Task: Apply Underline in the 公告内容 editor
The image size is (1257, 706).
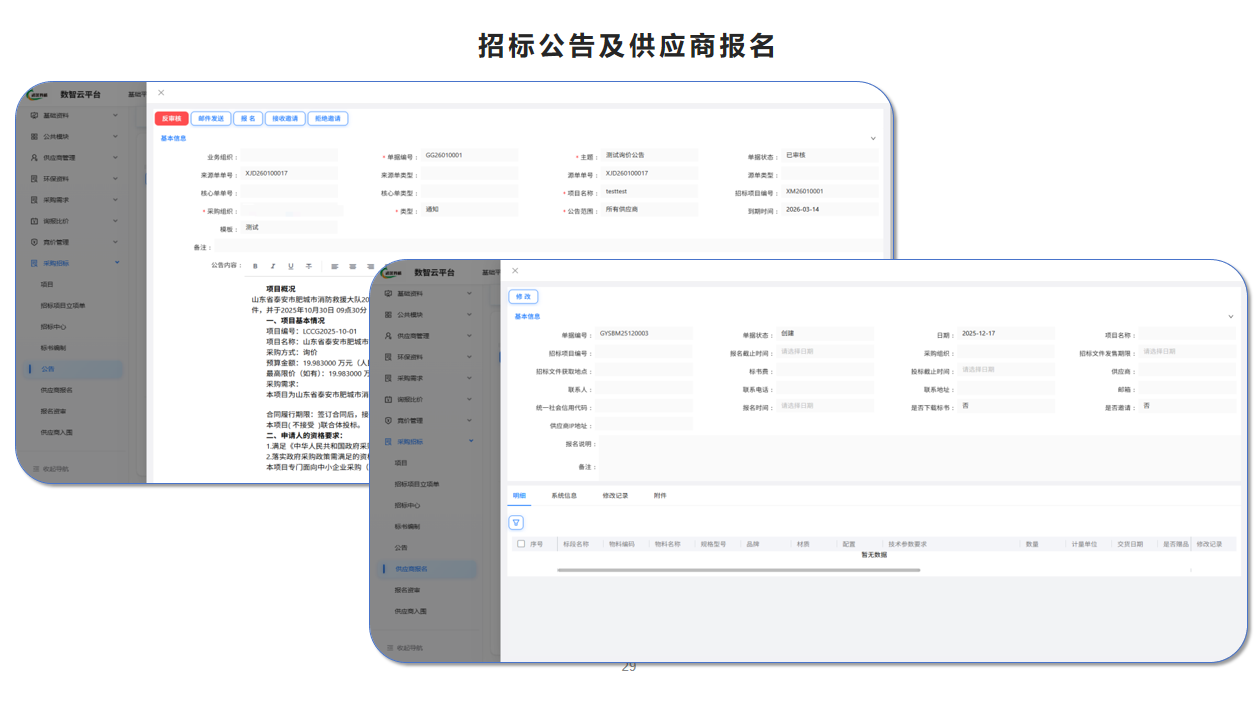Action: tap(291, 266)
